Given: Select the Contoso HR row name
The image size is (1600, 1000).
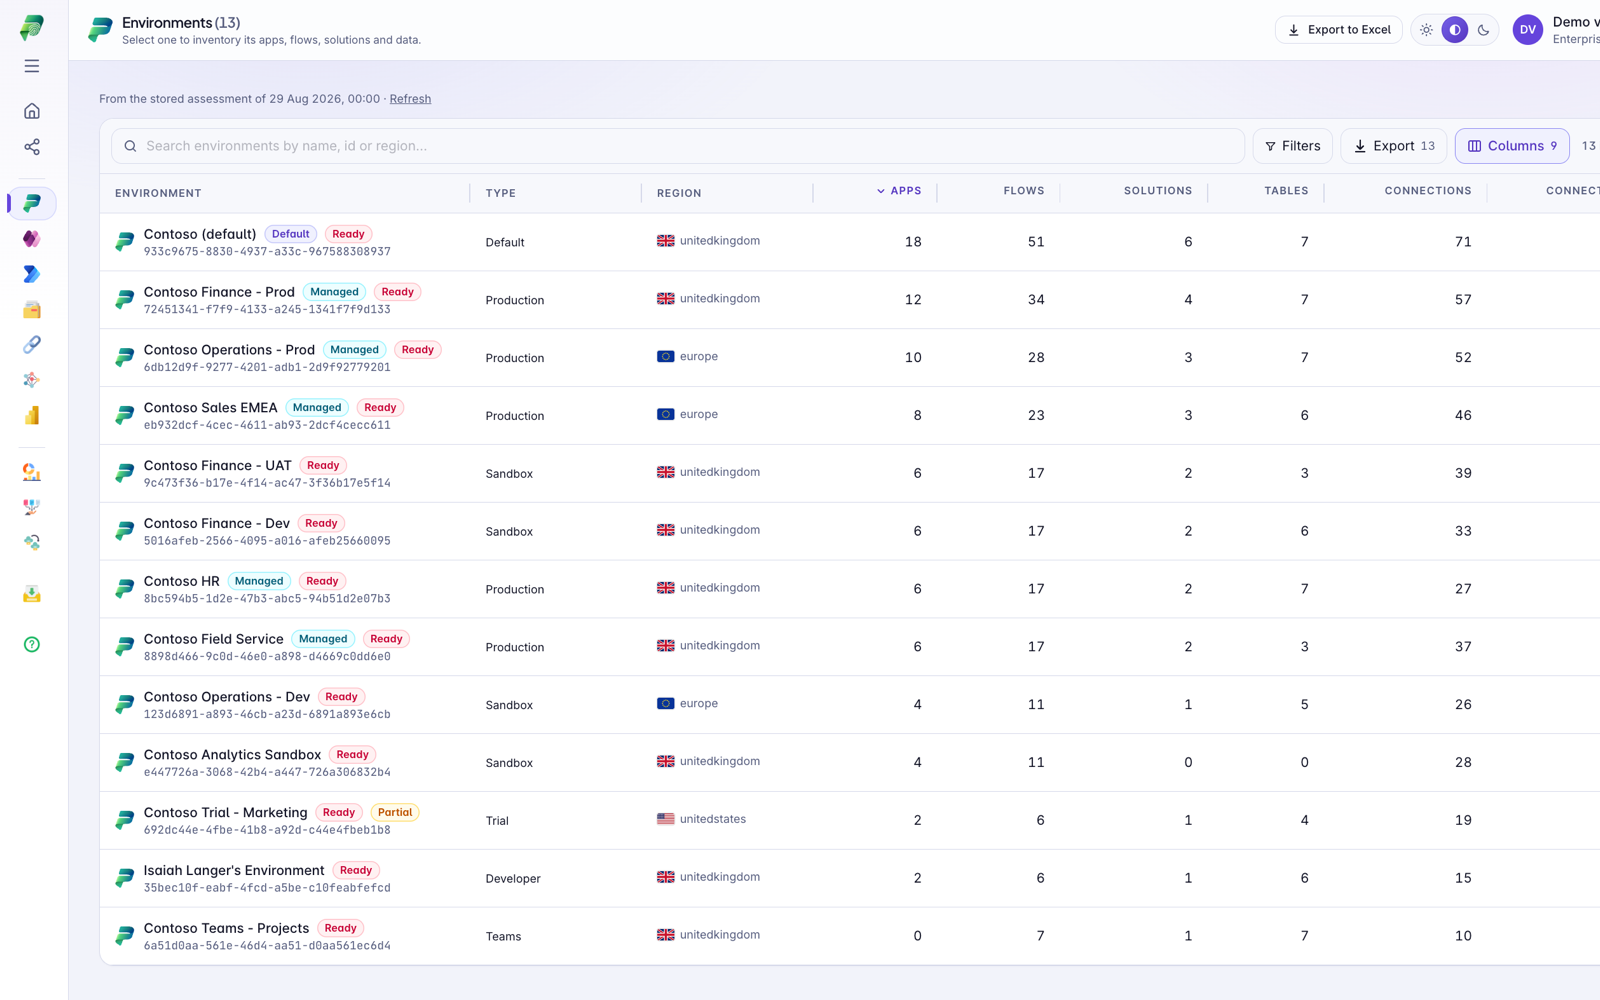Looking at the screenshot, I should pyautogui.click(x=182, y=582).
